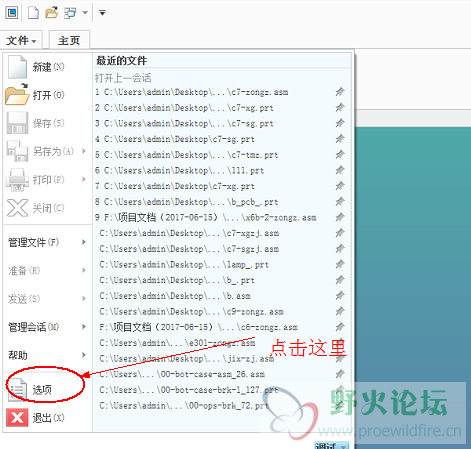
Task: Click the 打开 (Open) folder icon
Action: (x=17, y=95)
